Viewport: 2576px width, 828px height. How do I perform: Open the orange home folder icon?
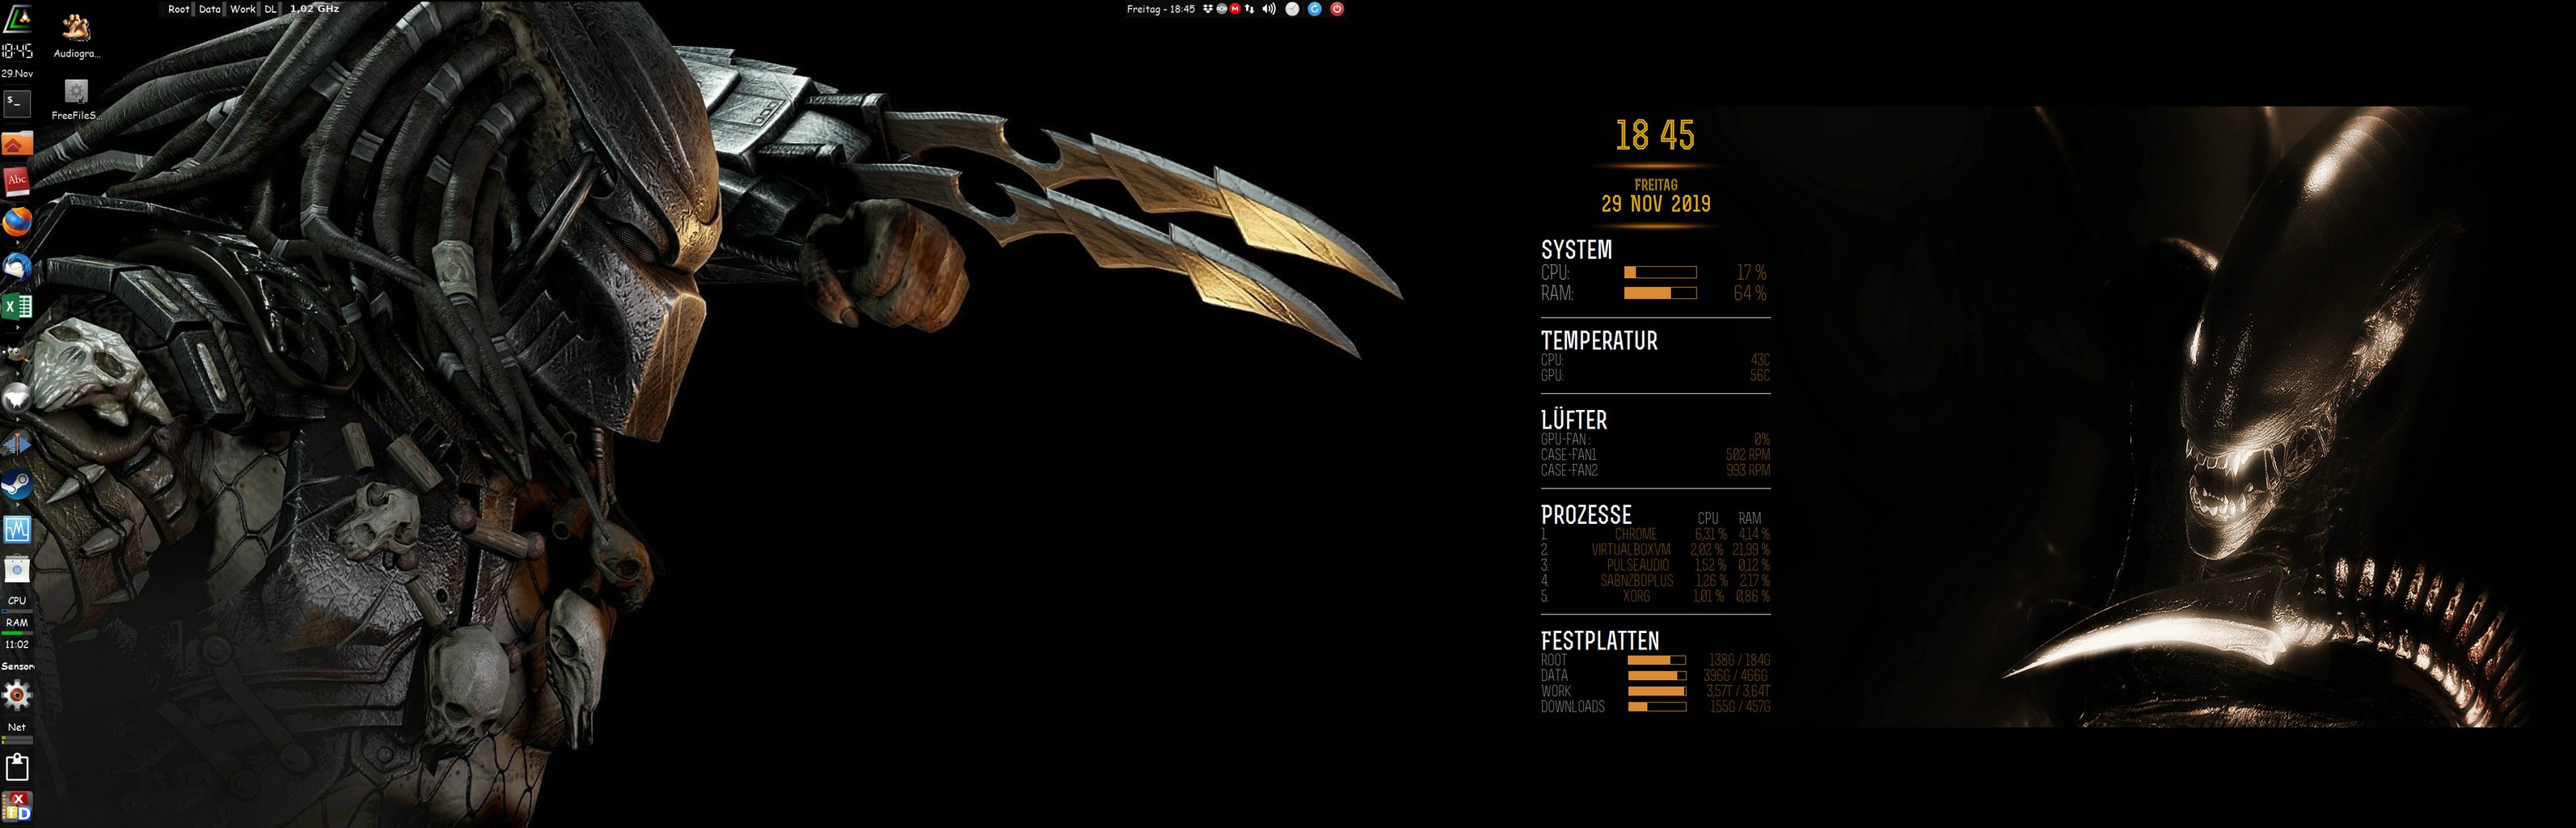(x=17, y=144)
